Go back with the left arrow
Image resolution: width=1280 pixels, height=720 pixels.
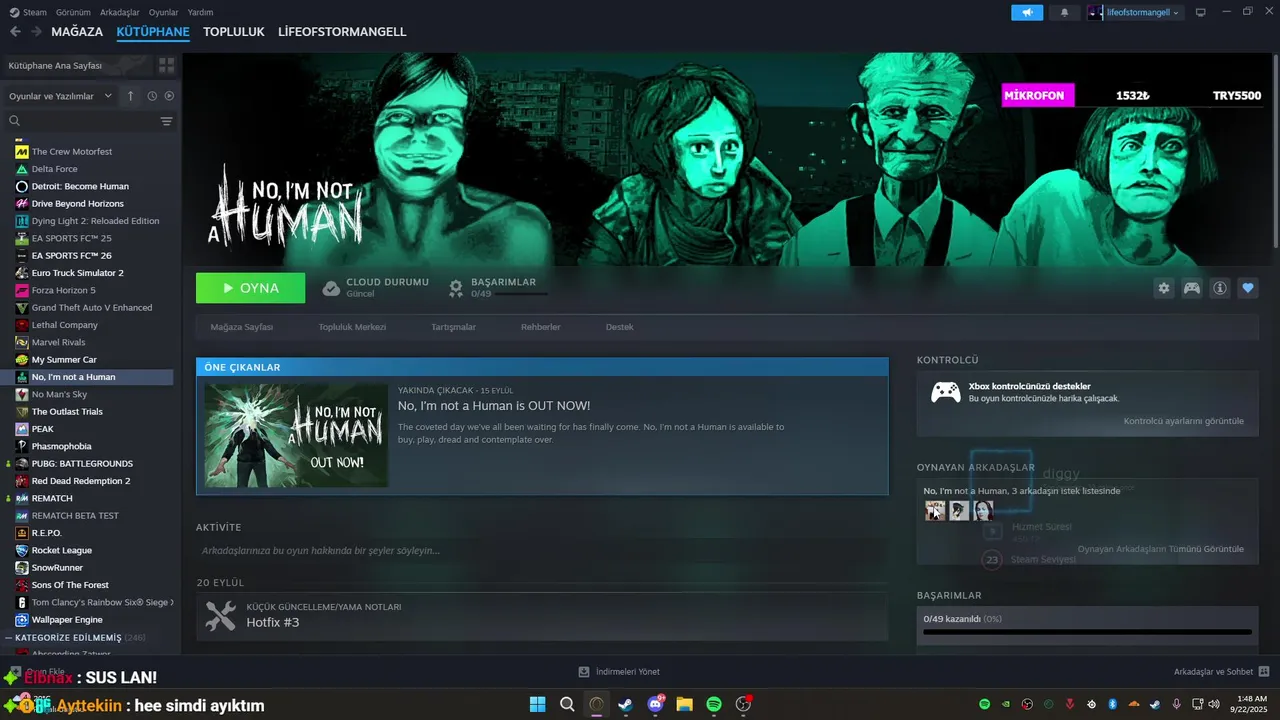coord(15,32)
